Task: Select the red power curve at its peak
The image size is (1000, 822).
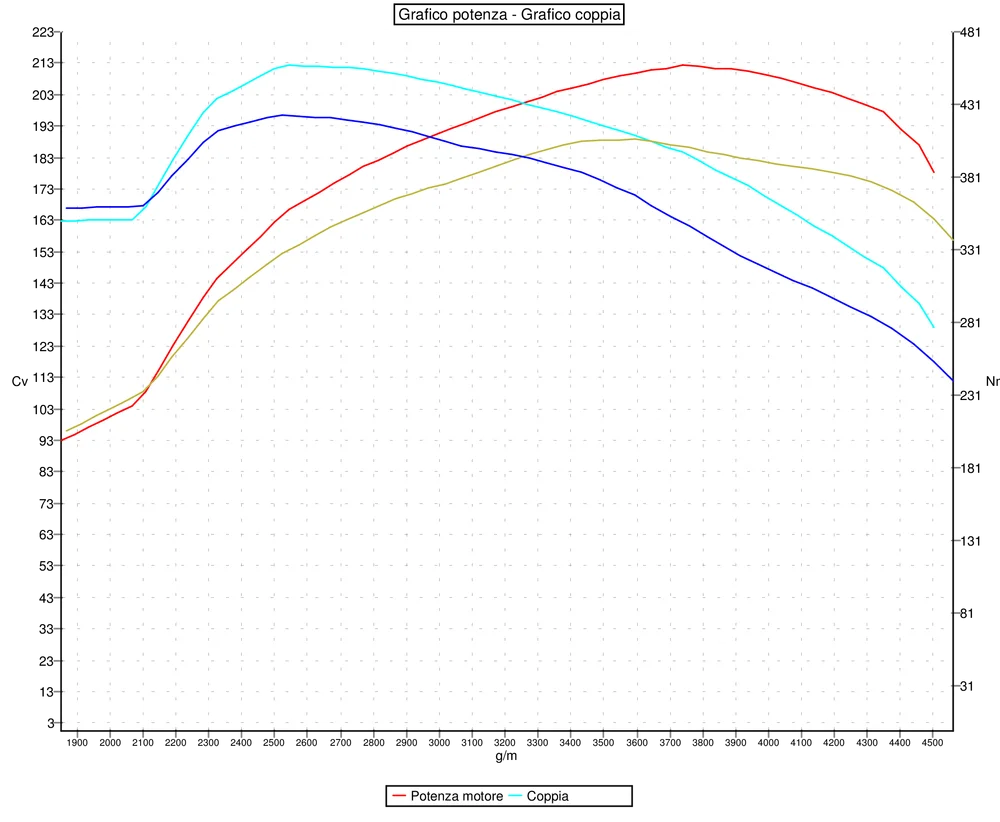Action: pos(683,64)
